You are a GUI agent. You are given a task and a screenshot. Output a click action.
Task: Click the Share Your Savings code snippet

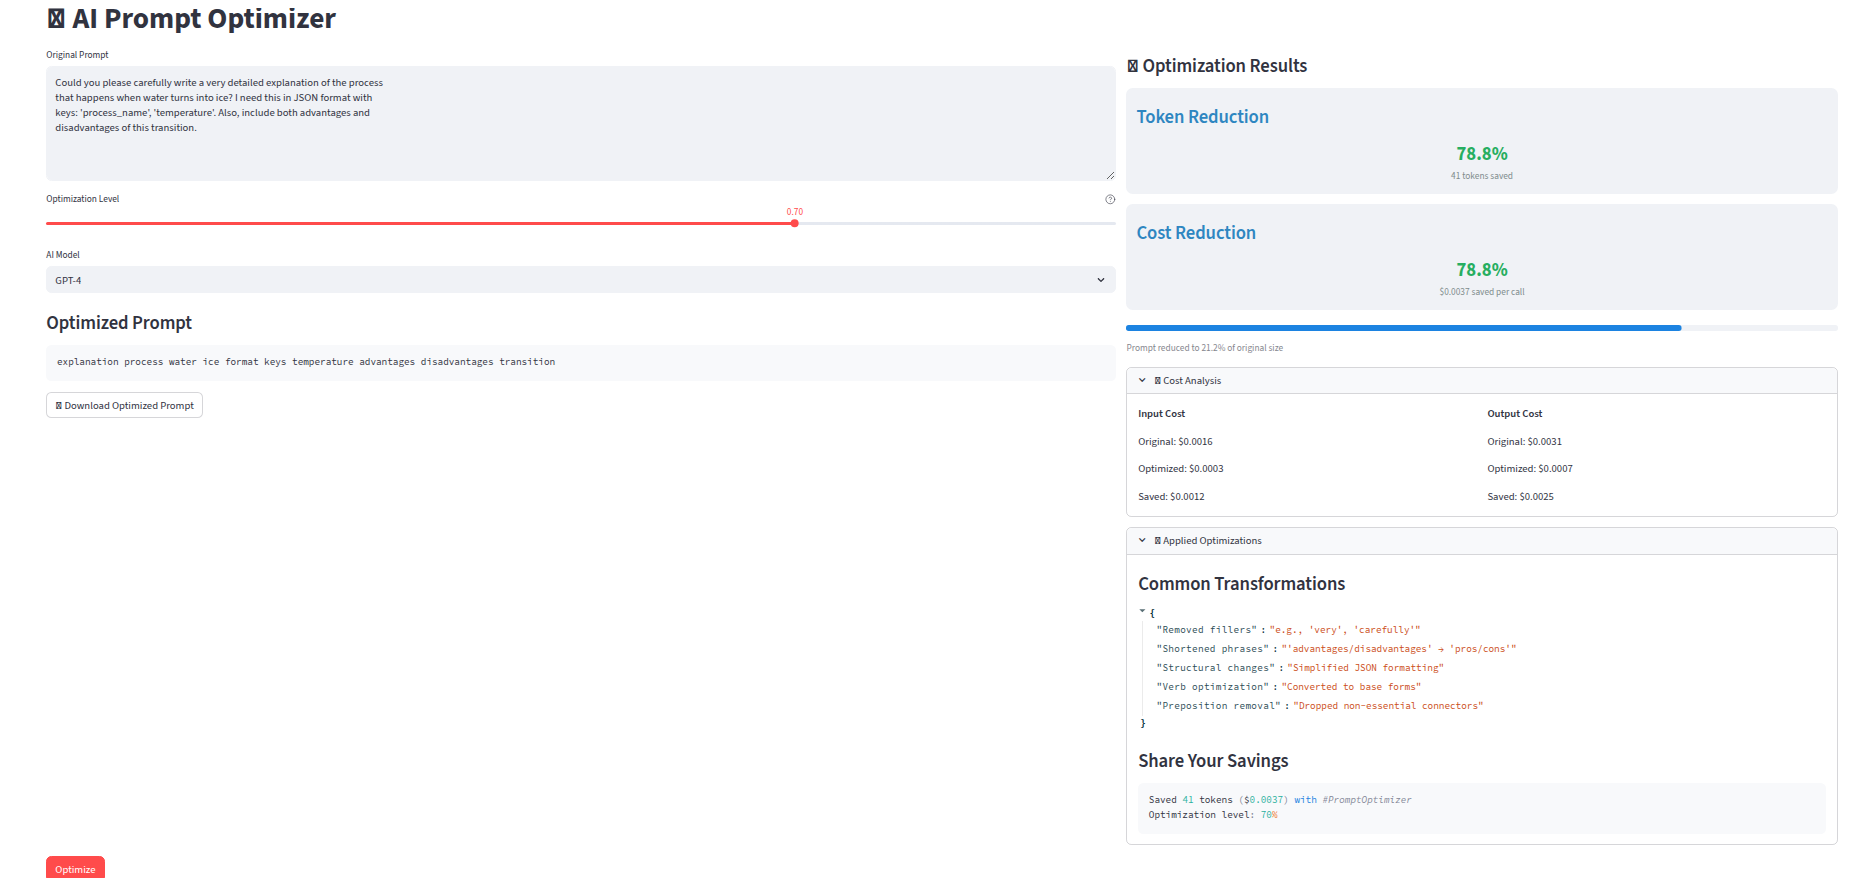1480,807
